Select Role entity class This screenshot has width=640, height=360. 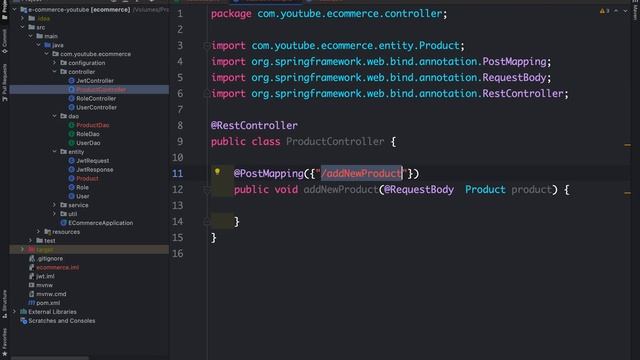[x=82, y=187]
